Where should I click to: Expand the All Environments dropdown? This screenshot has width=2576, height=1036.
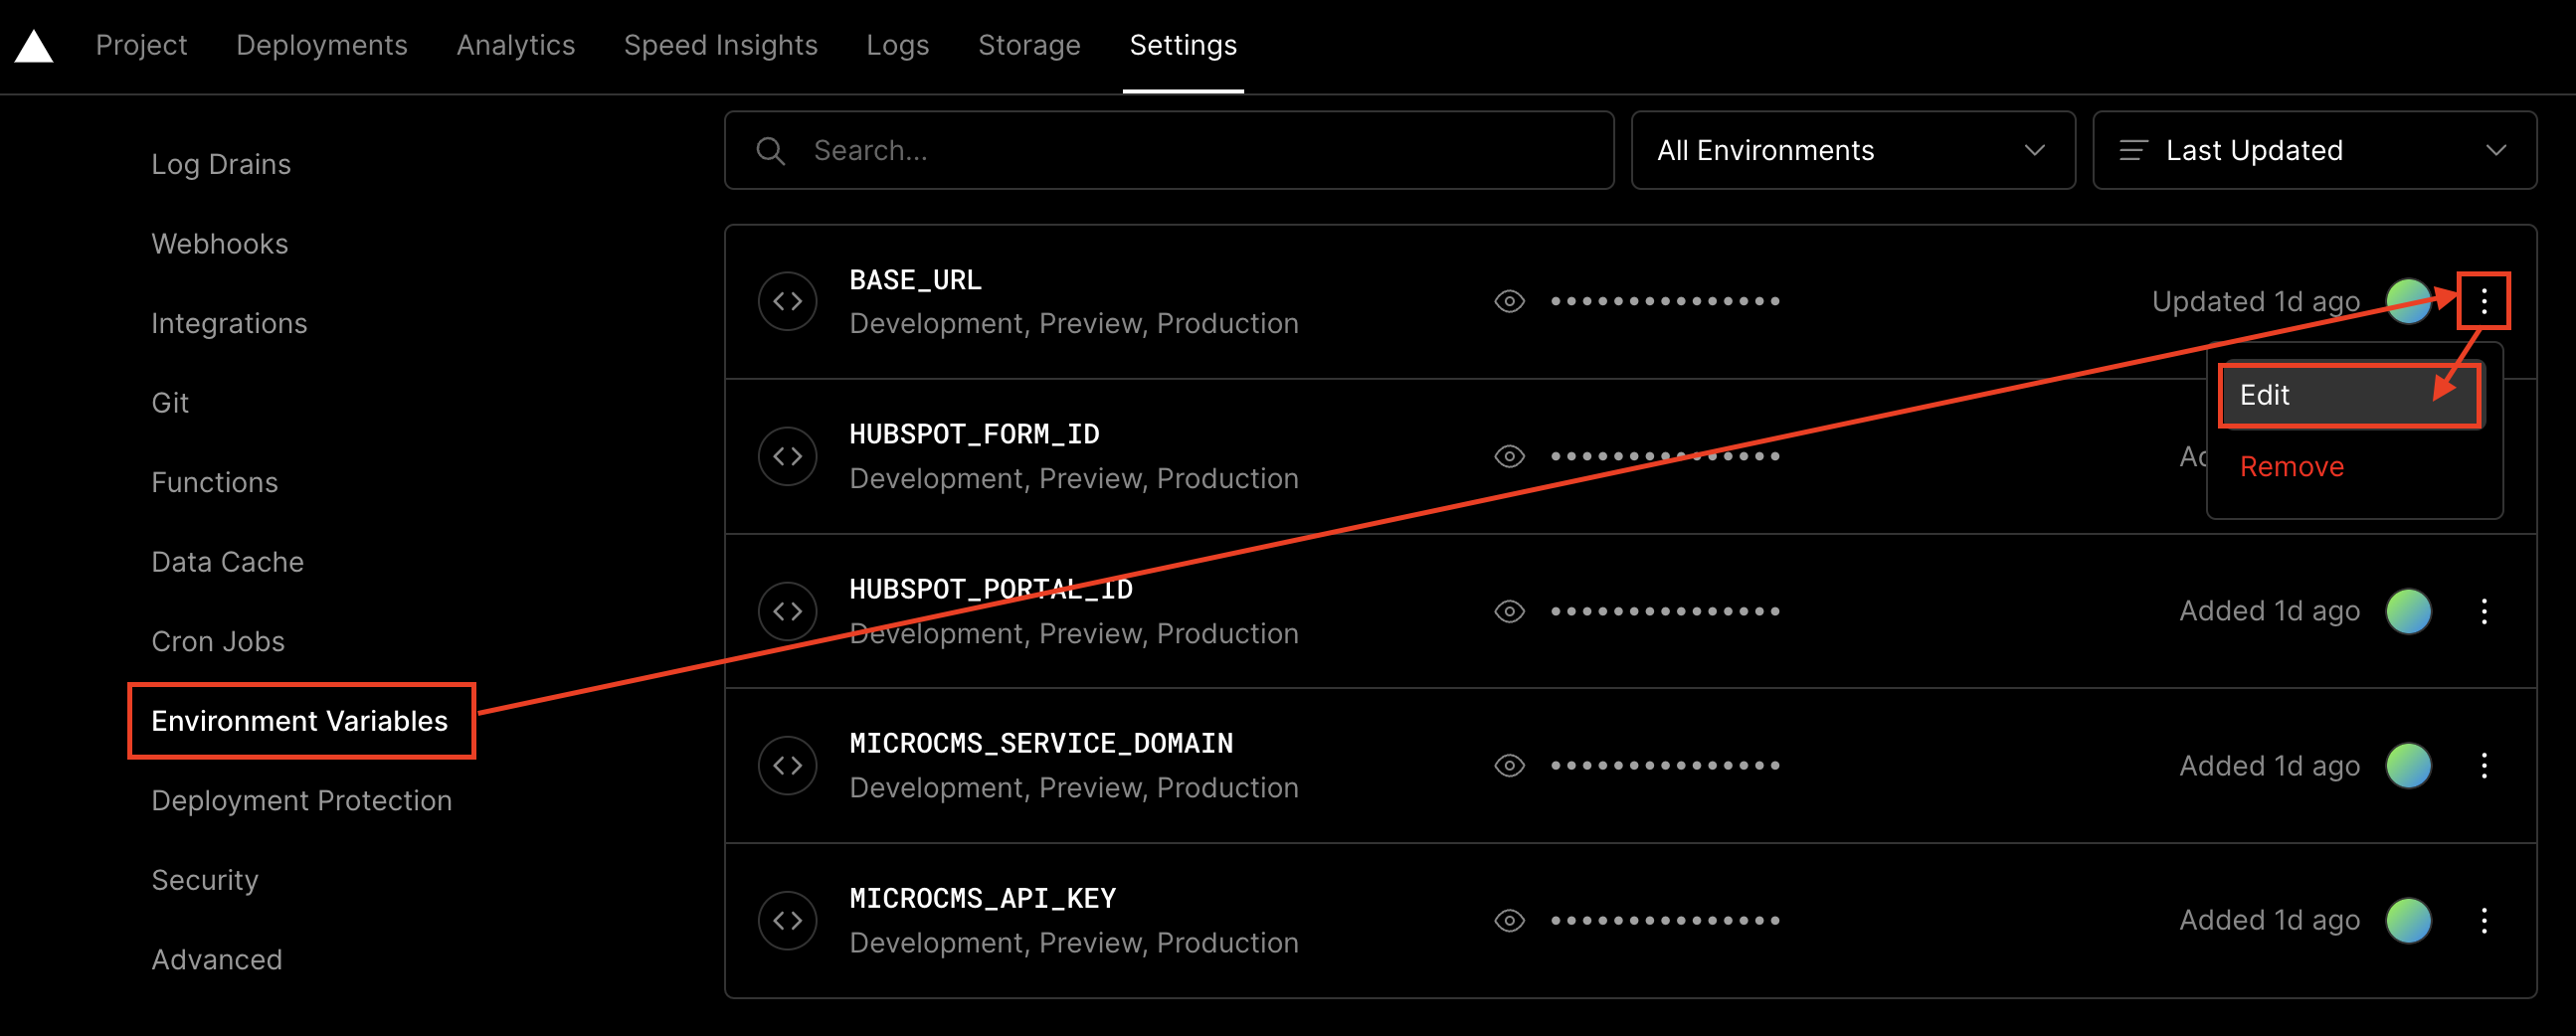pyautogui.click(x=1852, y=150)
